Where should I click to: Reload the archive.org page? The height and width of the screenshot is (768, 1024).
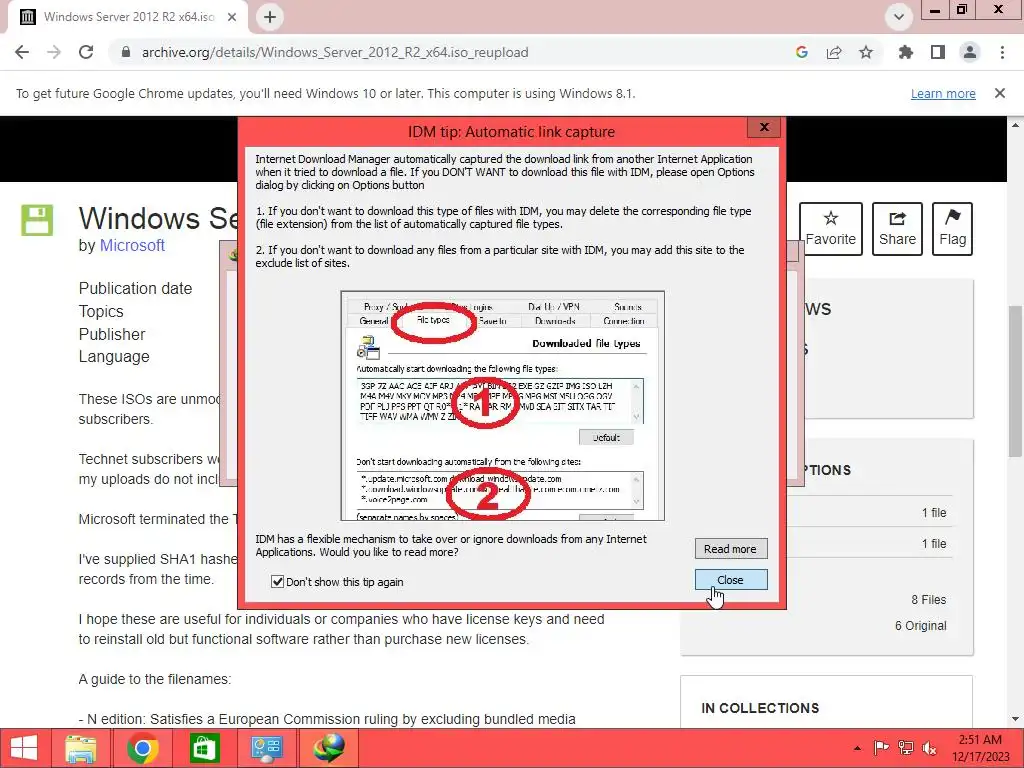pyautogui.click(x=86, y=52)
